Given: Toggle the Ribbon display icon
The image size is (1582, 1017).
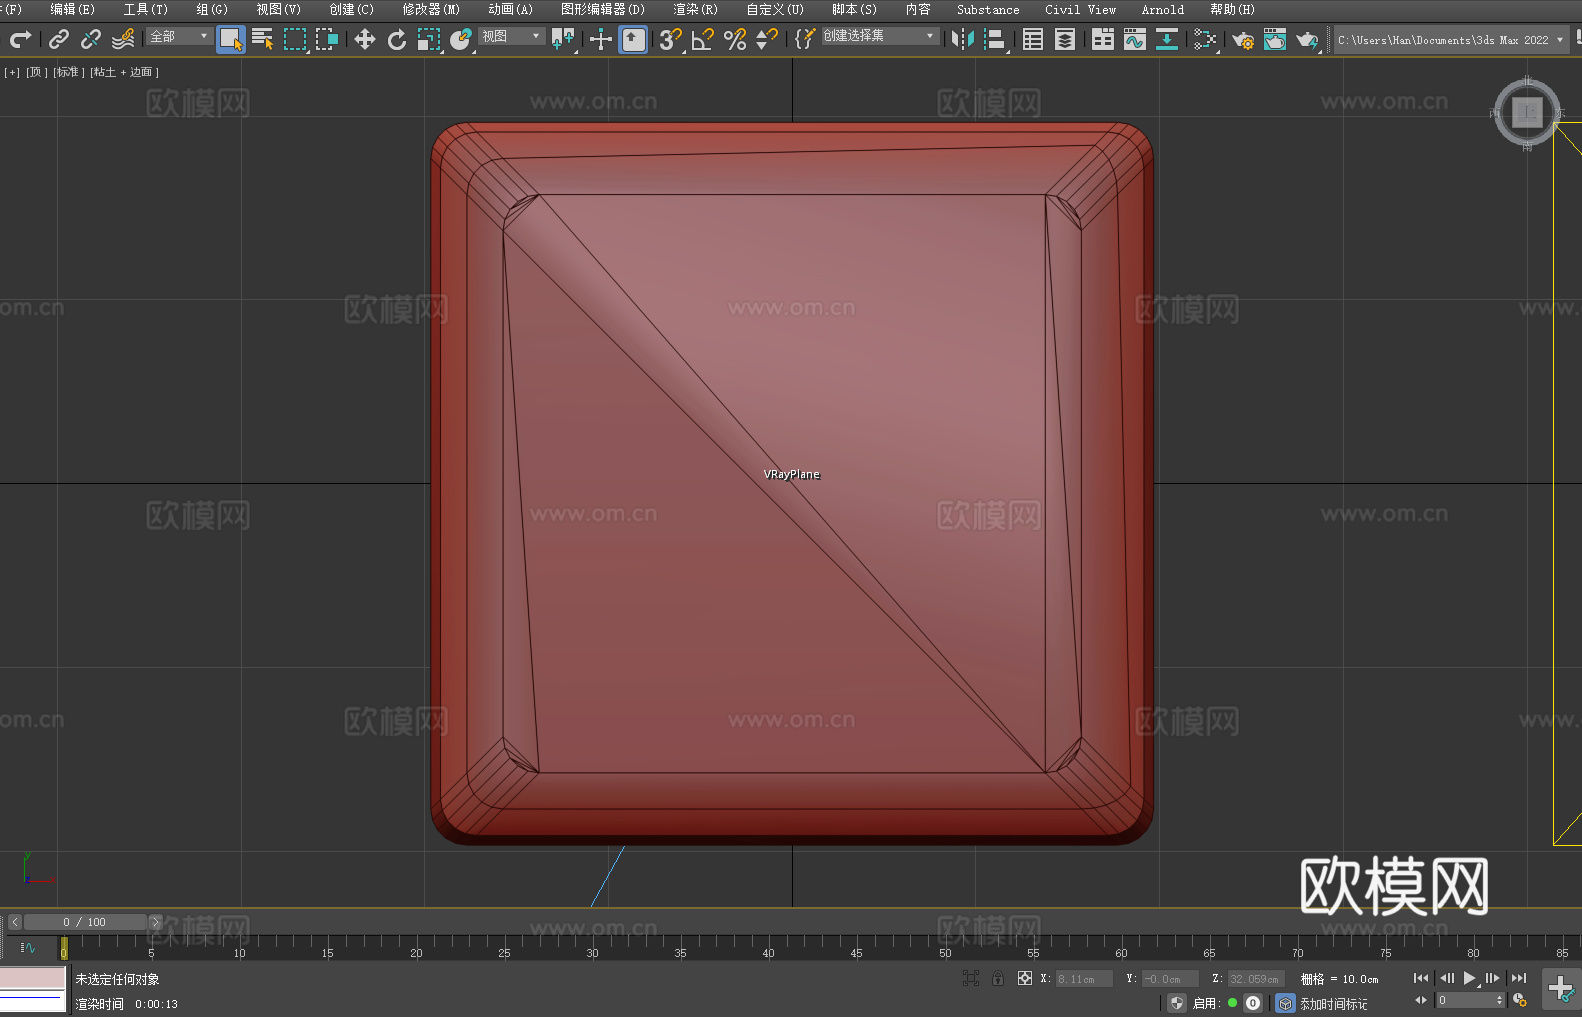Looking at the screenshot, I should pyautogui.click(x=1103, y=39).
